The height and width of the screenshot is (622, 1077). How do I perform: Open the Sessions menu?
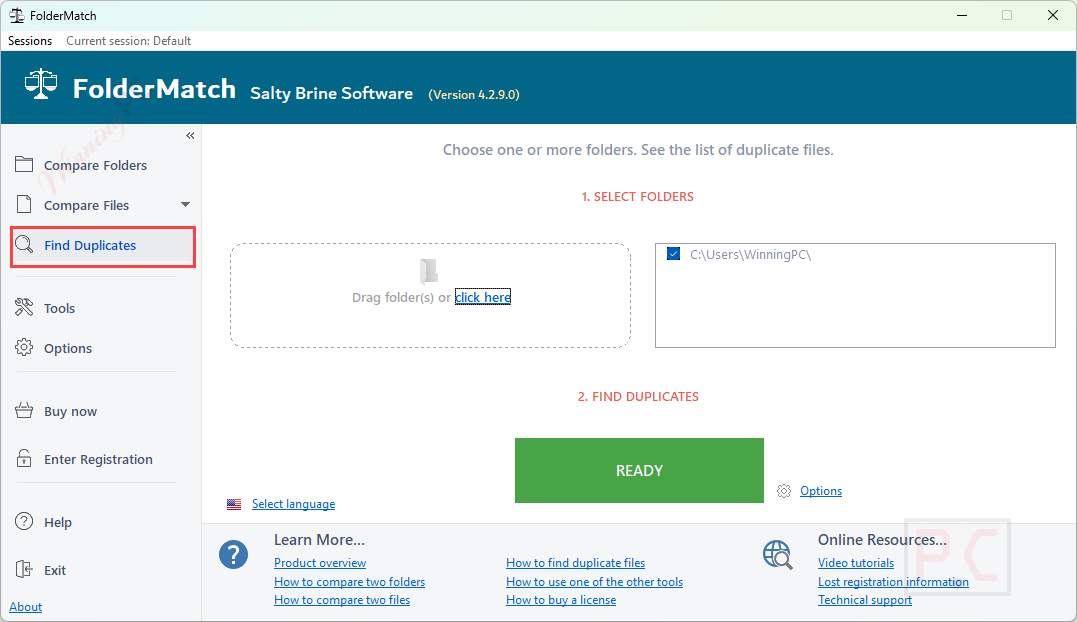click(30, 41)
